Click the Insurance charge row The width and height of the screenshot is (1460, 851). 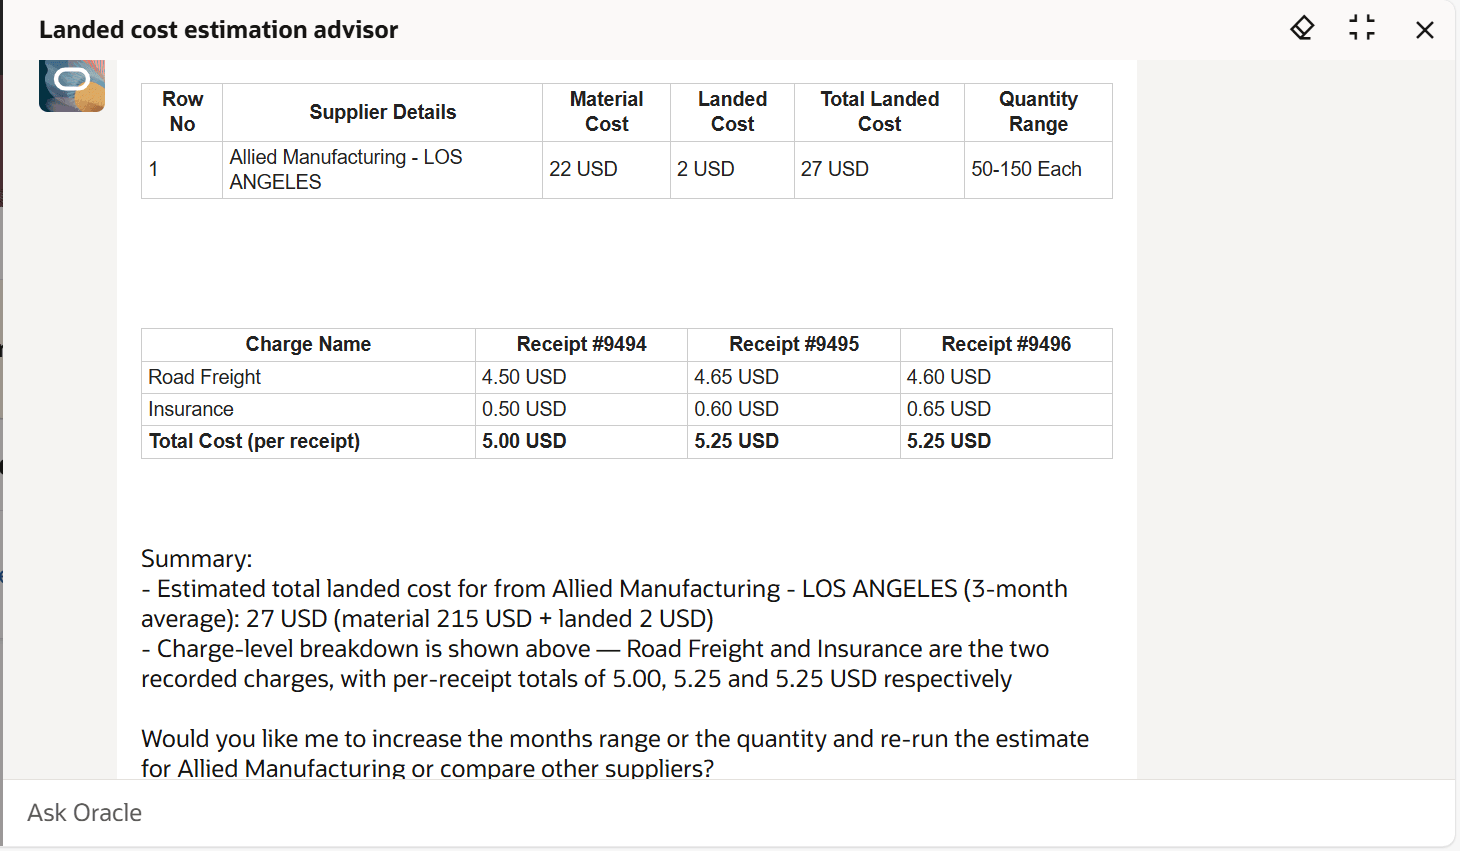tap(190, 409)
